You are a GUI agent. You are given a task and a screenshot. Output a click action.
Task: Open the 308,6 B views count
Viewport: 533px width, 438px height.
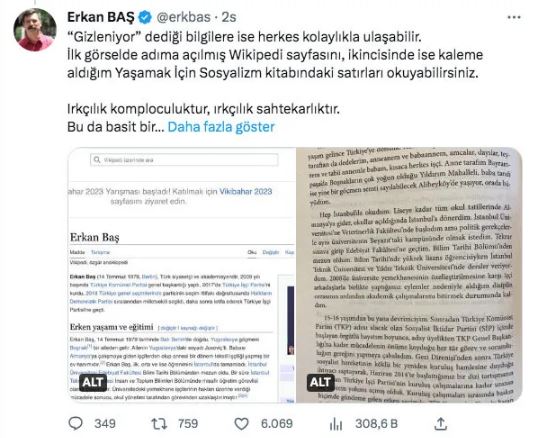coord(376,424)
